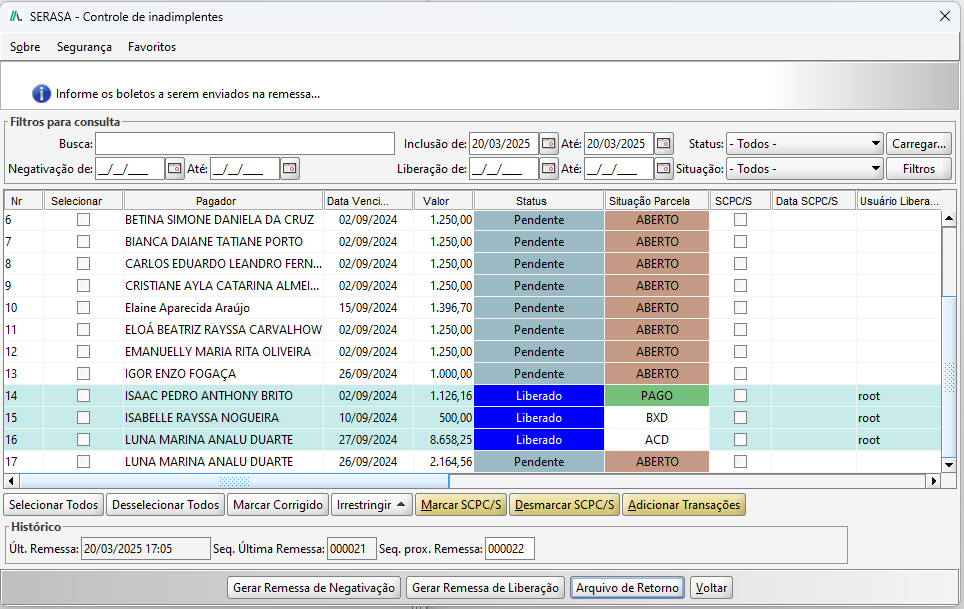Click the Filtros button
964x609 pixels.
click(919, 168)
